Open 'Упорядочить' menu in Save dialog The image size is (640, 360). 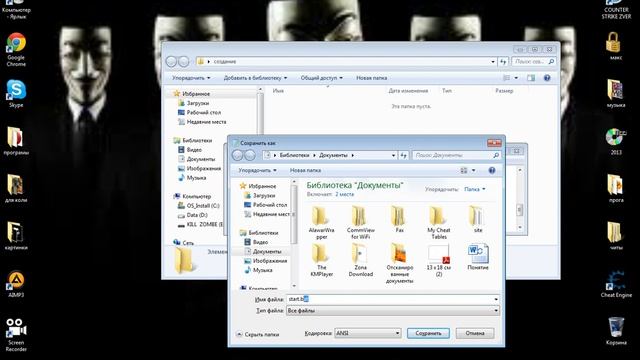pyautogui.click(x=258, y=170)
